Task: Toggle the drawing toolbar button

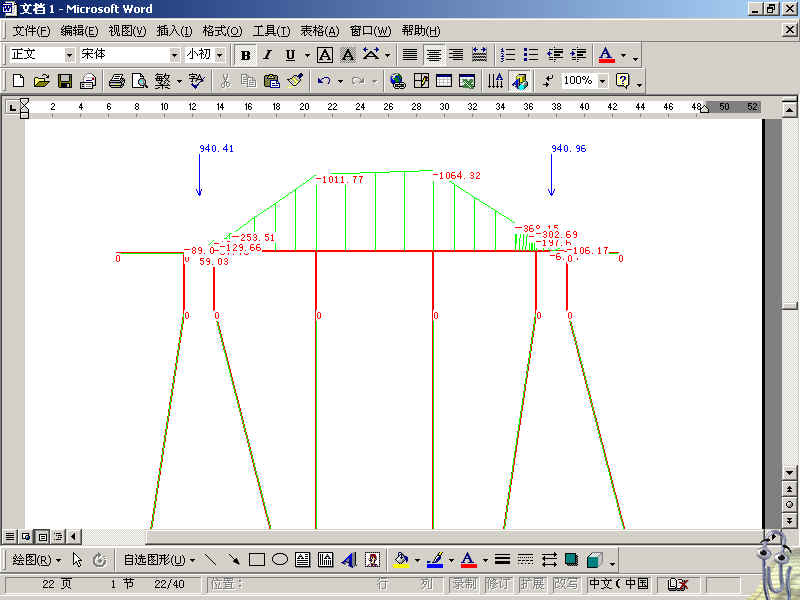Action: tap(519, 81)
